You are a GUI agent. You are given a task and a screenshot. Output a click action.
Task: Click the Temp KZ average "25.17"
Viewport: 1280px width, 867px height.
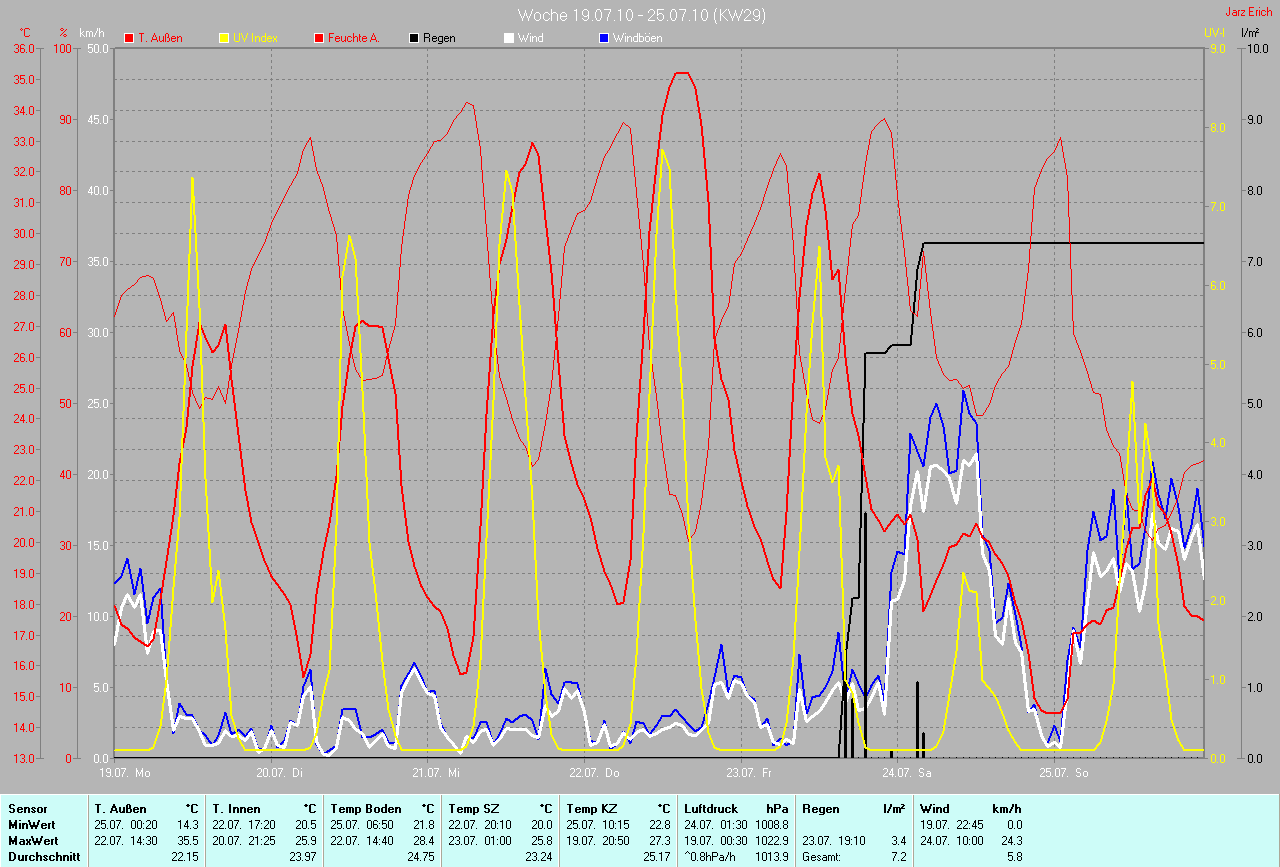click(657, 857)
